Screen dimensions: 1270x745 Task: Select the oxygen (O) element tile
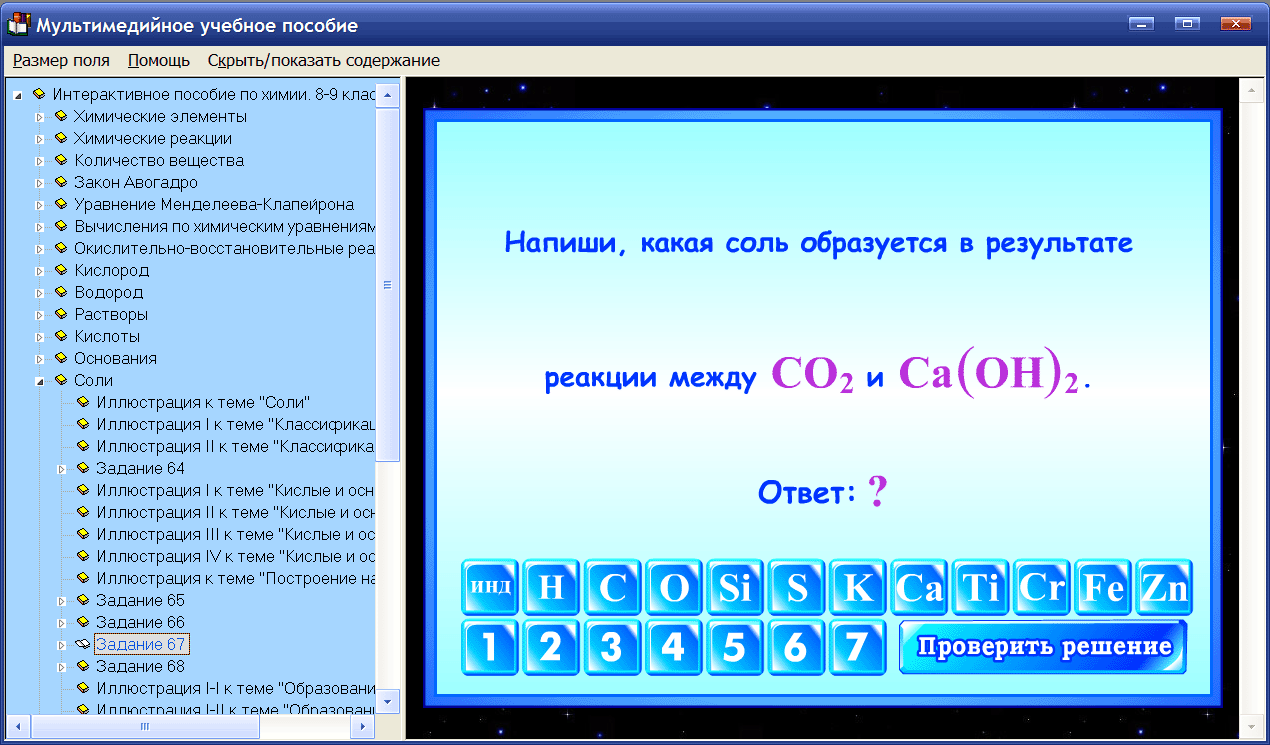(x=673, y=588)
